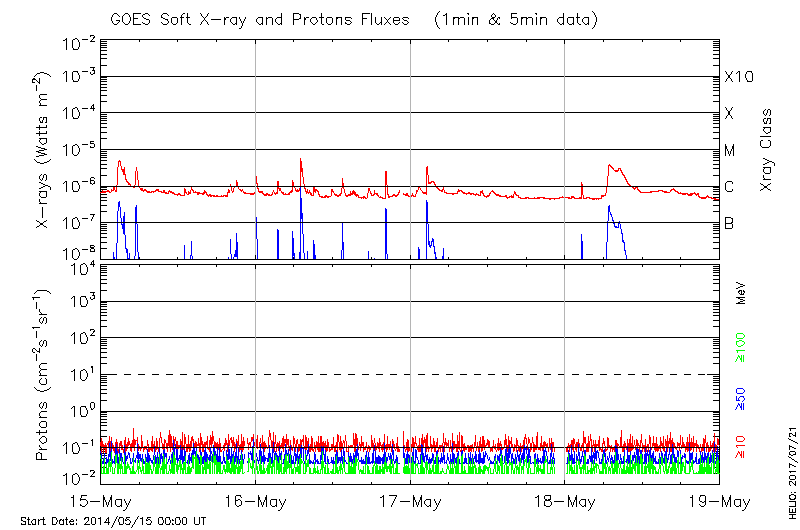The image size is (800, 530).
Task: Click the red ≥10 MeV legend label
Action: pos(741,446)
